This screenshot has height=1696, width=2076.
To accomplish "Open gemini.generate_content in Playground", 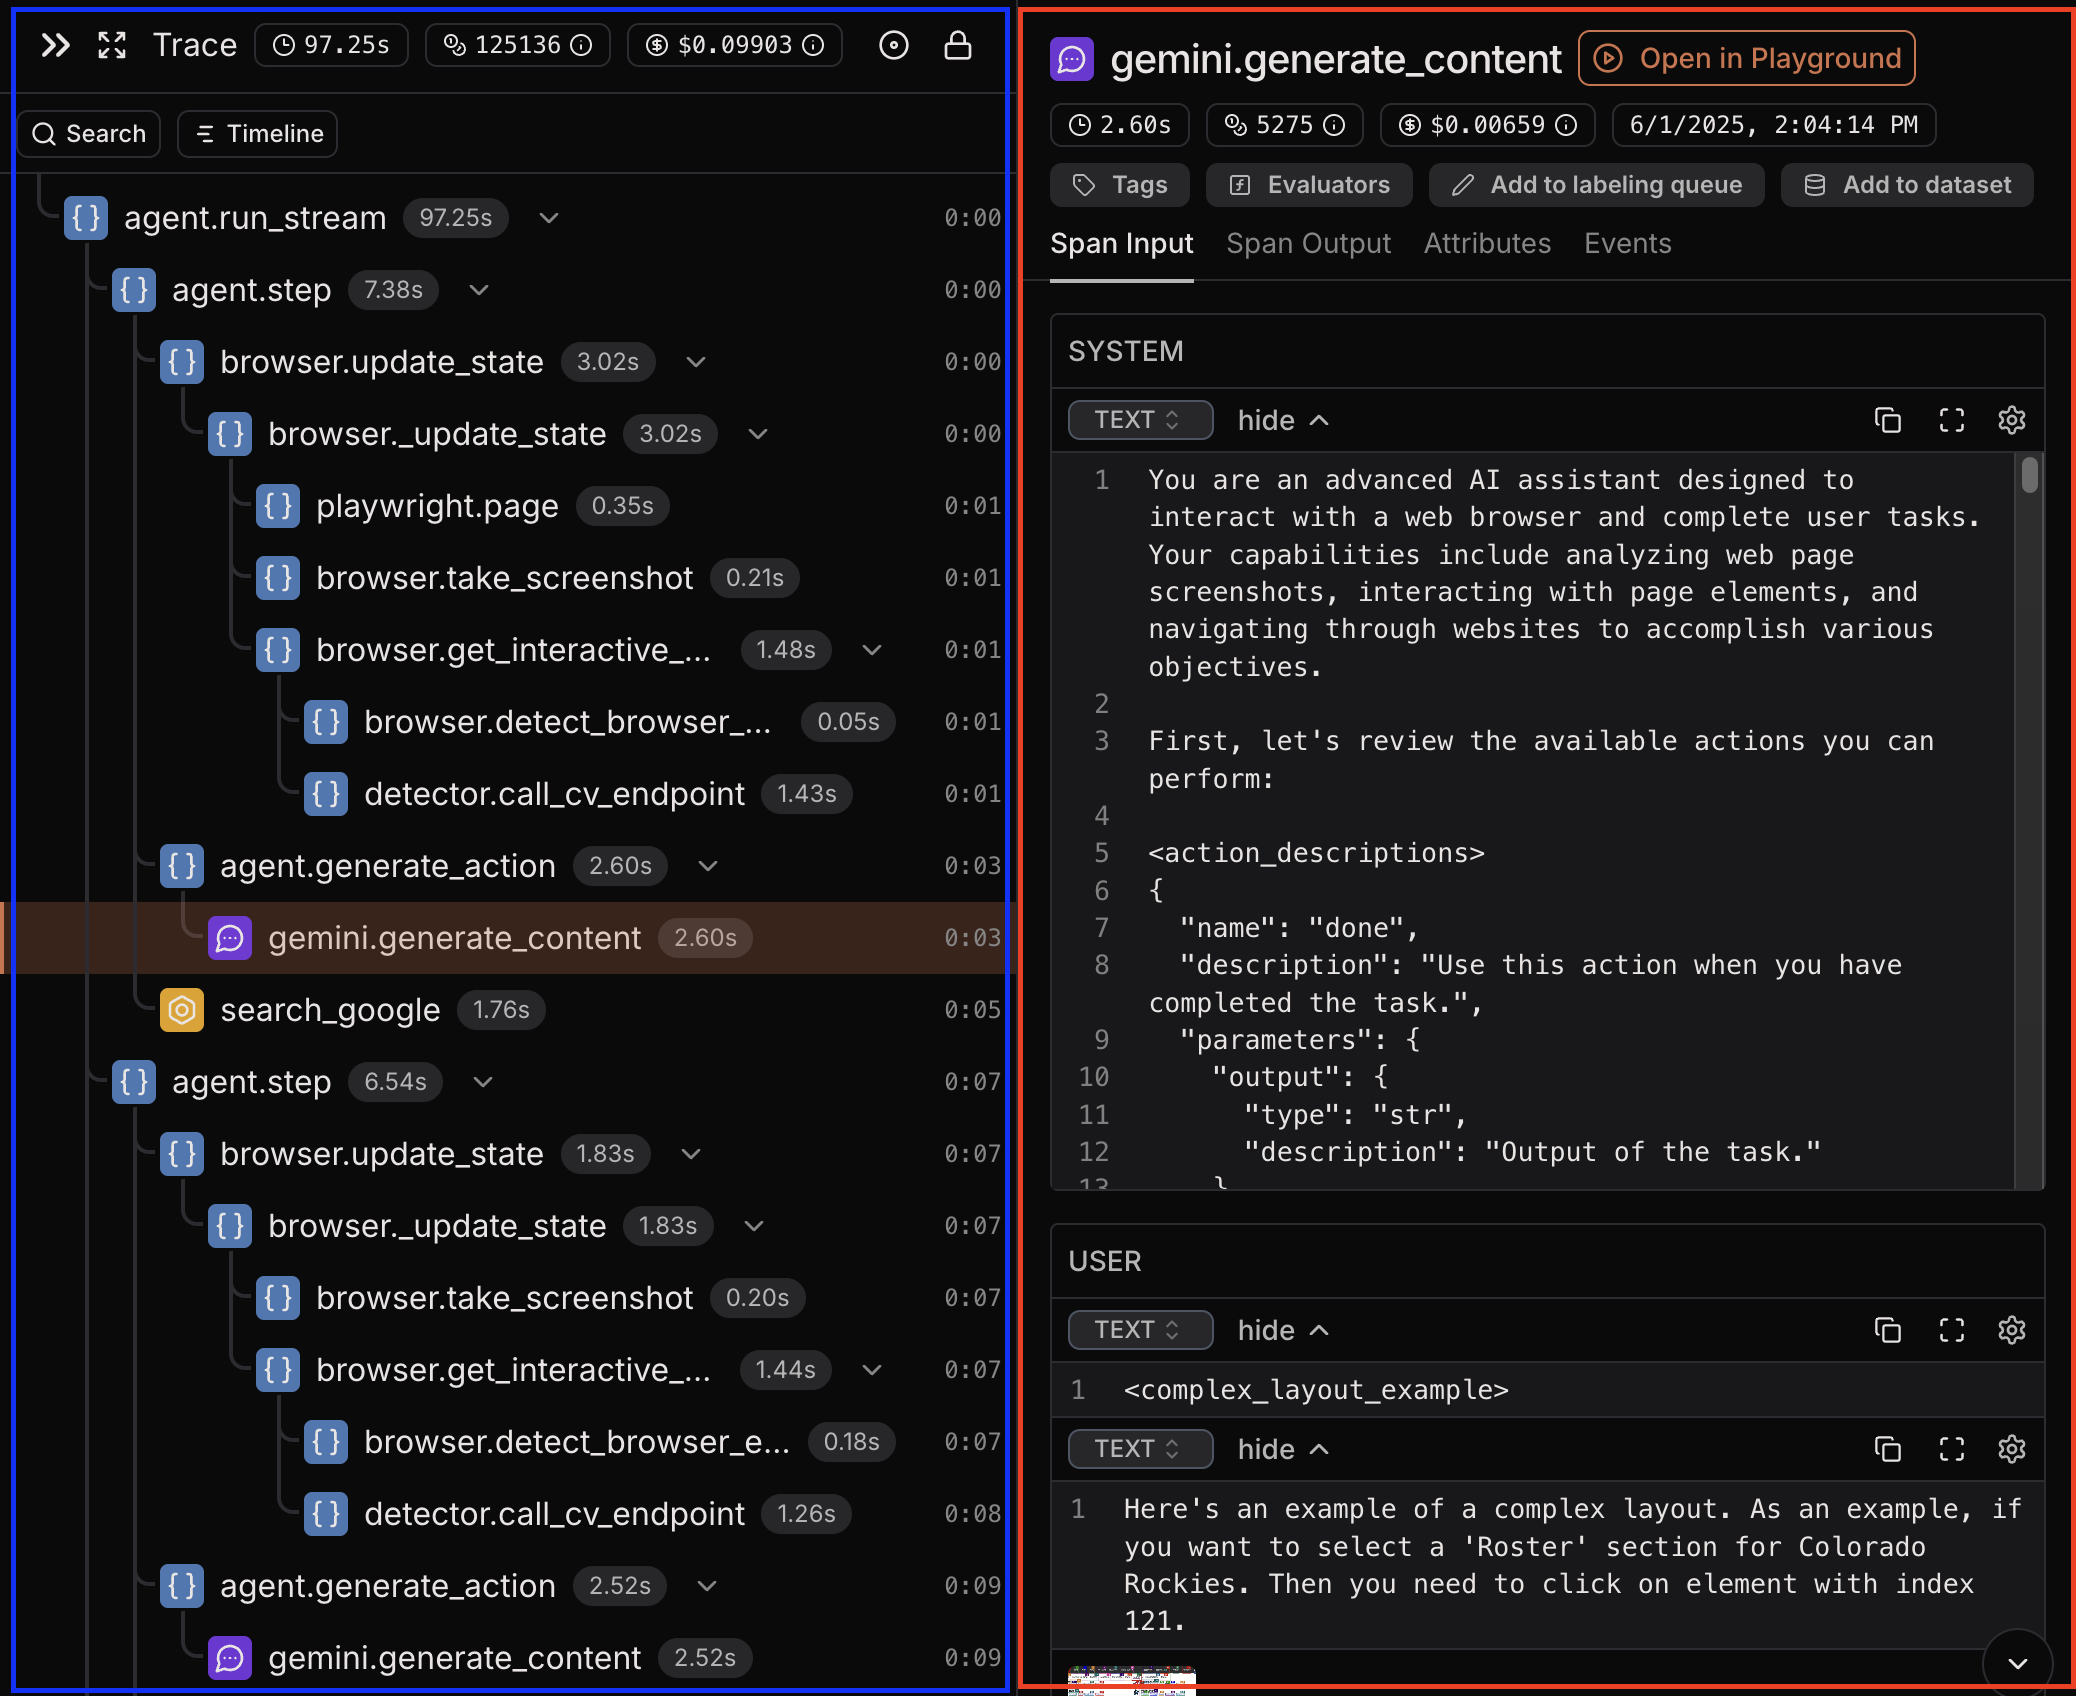I will [1746, 58].
